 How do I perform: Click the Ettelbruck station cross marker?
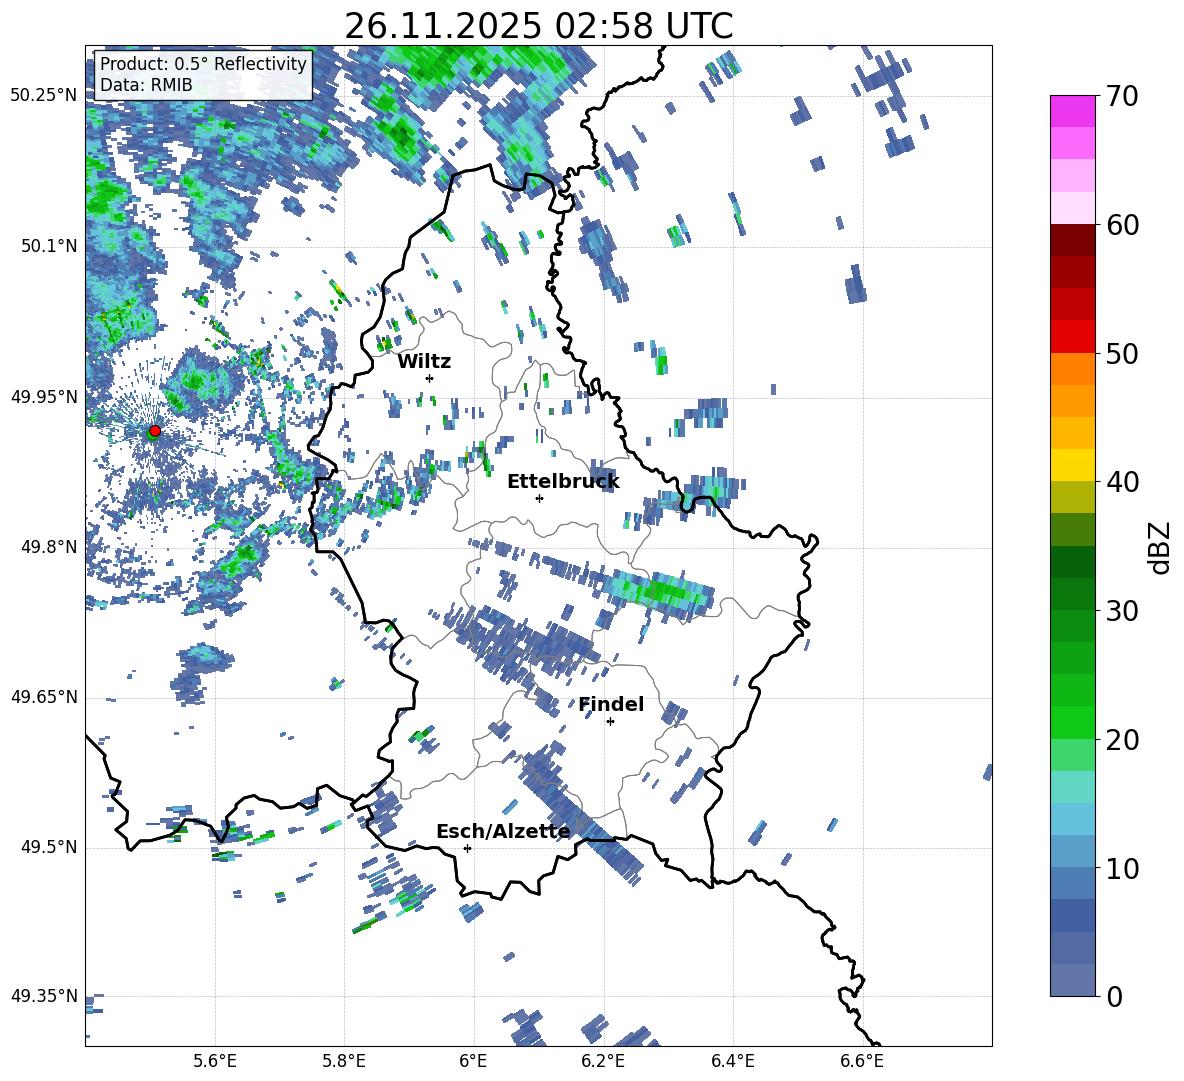click(539, 498)
